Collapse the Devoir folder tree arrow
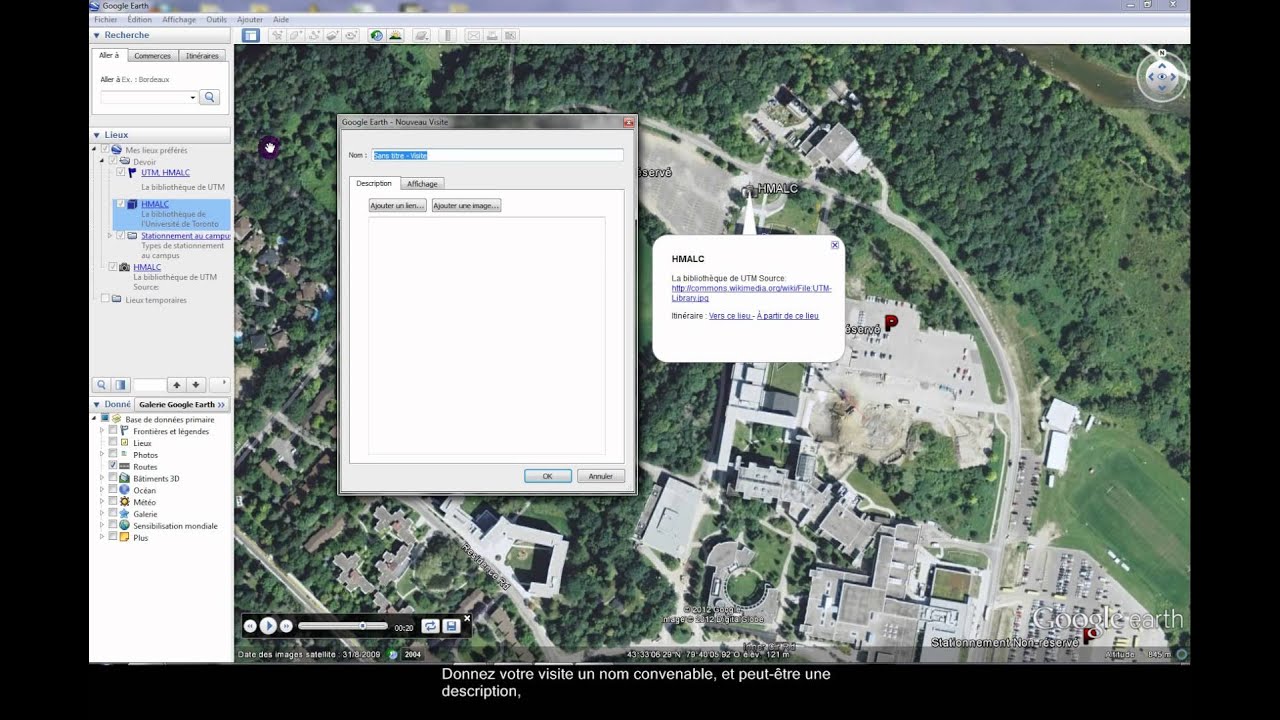1280x720 pixels. coord(102,161)
